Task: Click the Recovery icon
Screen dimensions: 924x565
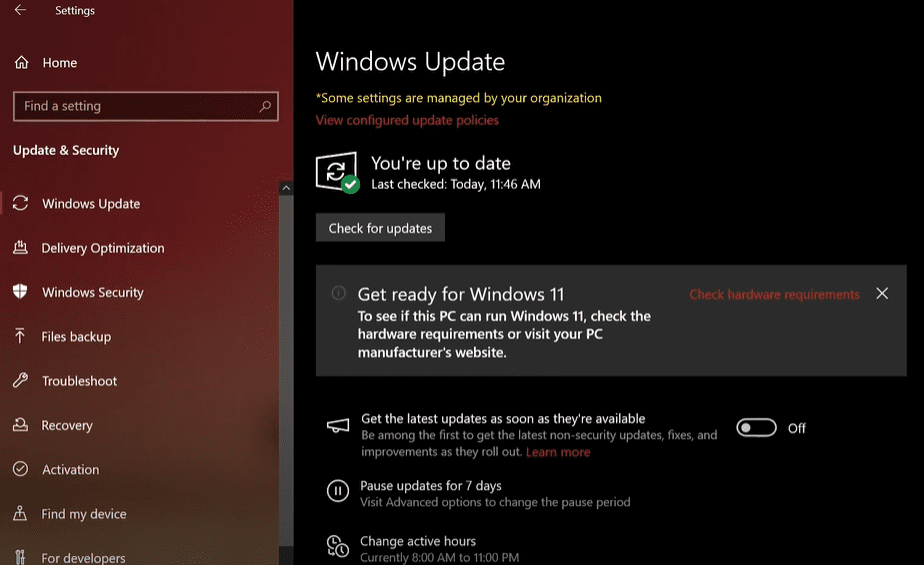Action: coord(20,424)
